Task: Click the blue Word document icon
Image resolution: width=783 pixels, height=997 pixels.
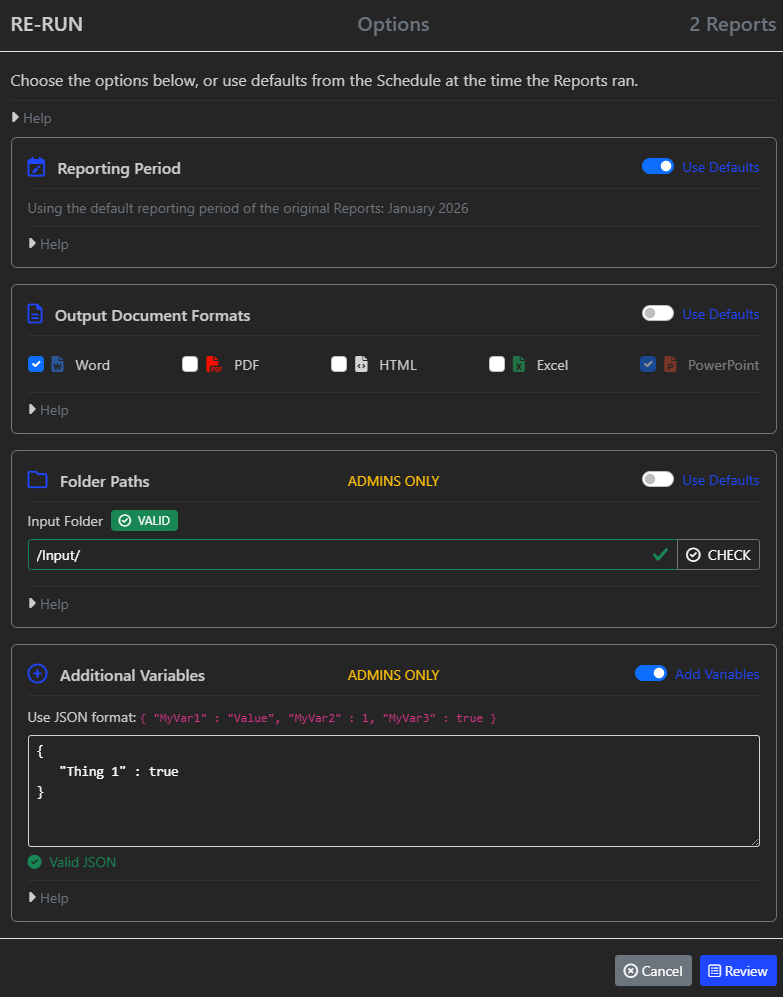Action: click(58, 365)
